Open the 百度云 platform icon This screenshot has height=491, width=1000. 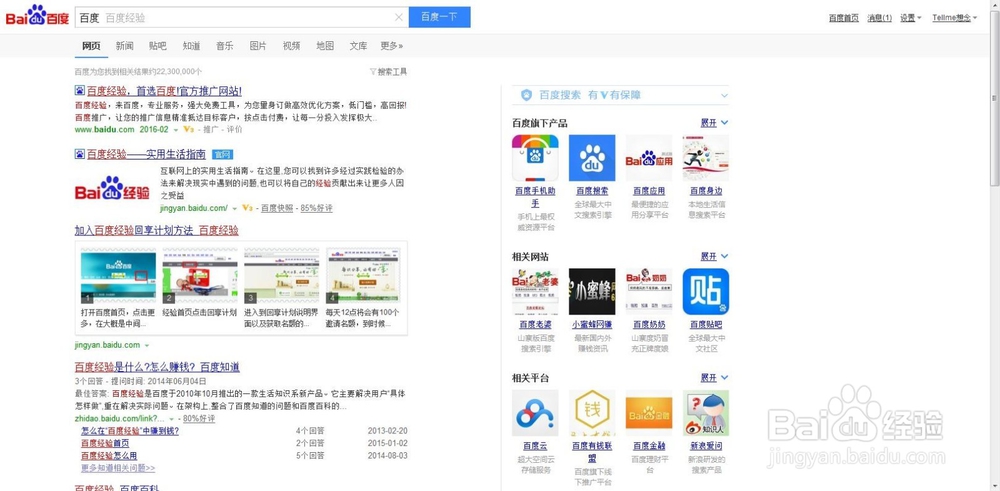point(535,413)
